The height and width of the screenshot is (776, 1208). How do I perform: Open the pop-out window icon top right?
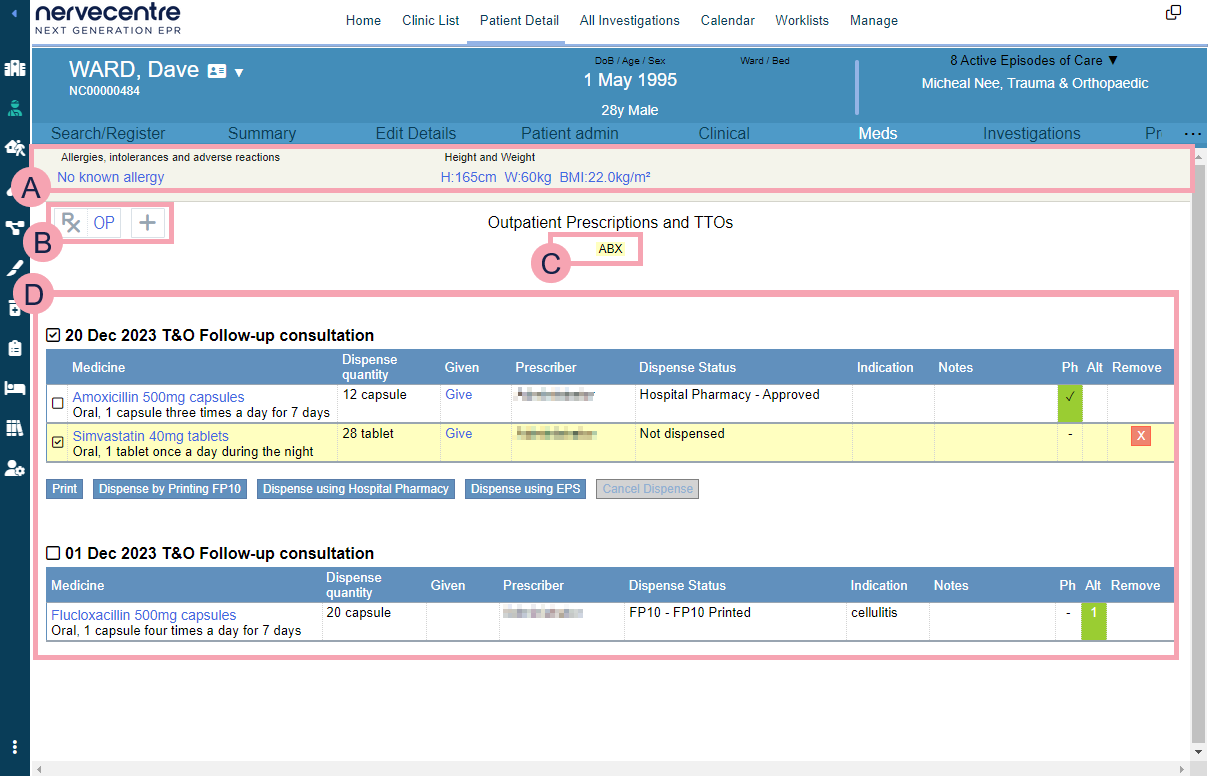(1173, 13)
